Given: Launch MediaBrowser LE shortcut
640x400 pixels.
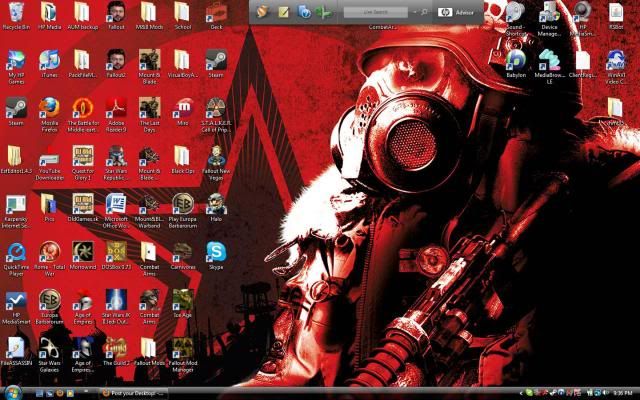Looking at the screenshot, I should [549, 67].
